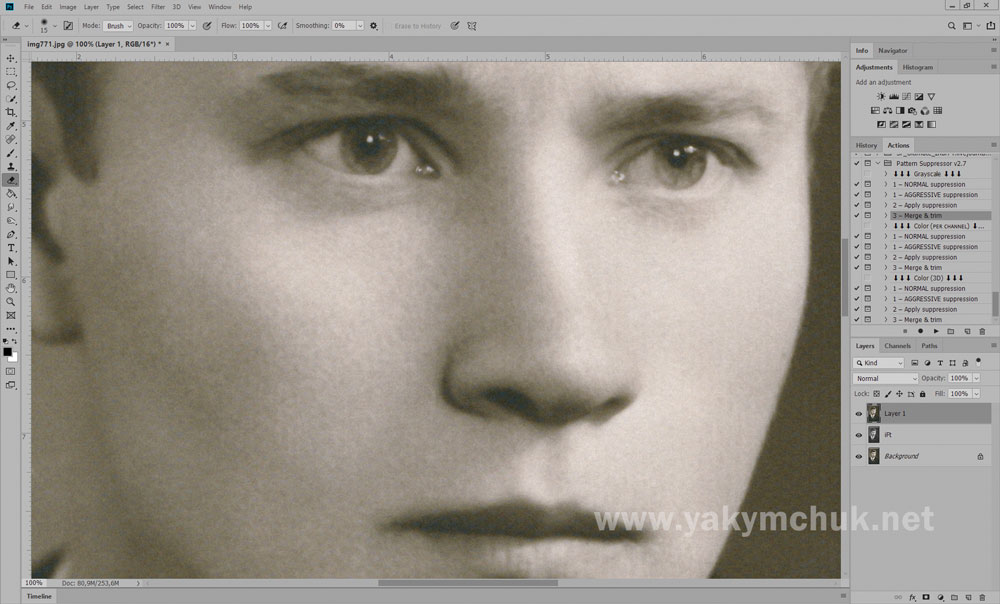Select the Horizontal Type tool
This screenshot has height=604, width=1000.
tap(11, 248)
